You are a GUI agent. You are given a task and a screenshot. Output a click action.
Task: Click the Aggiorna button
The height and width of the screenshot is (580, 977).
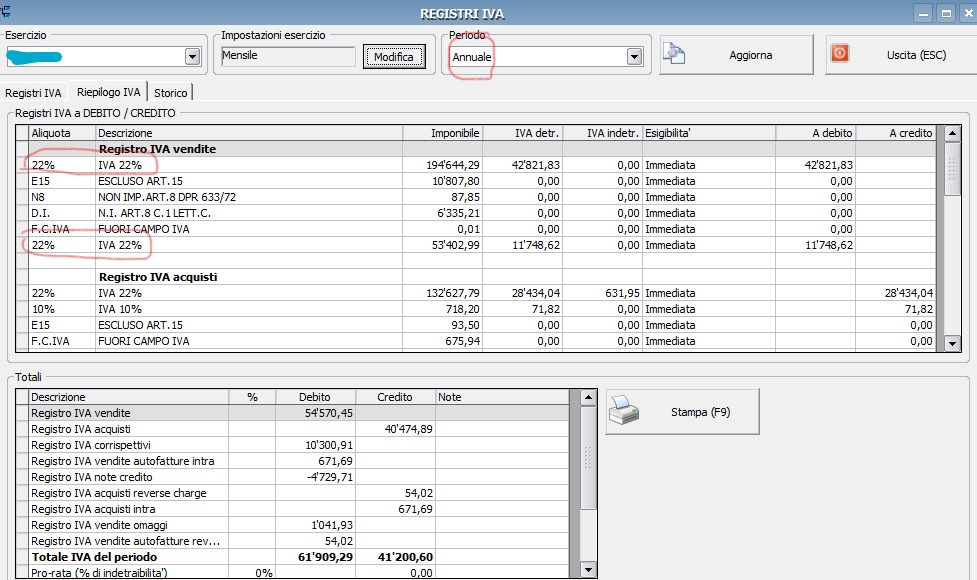click(x=736, y=55)
